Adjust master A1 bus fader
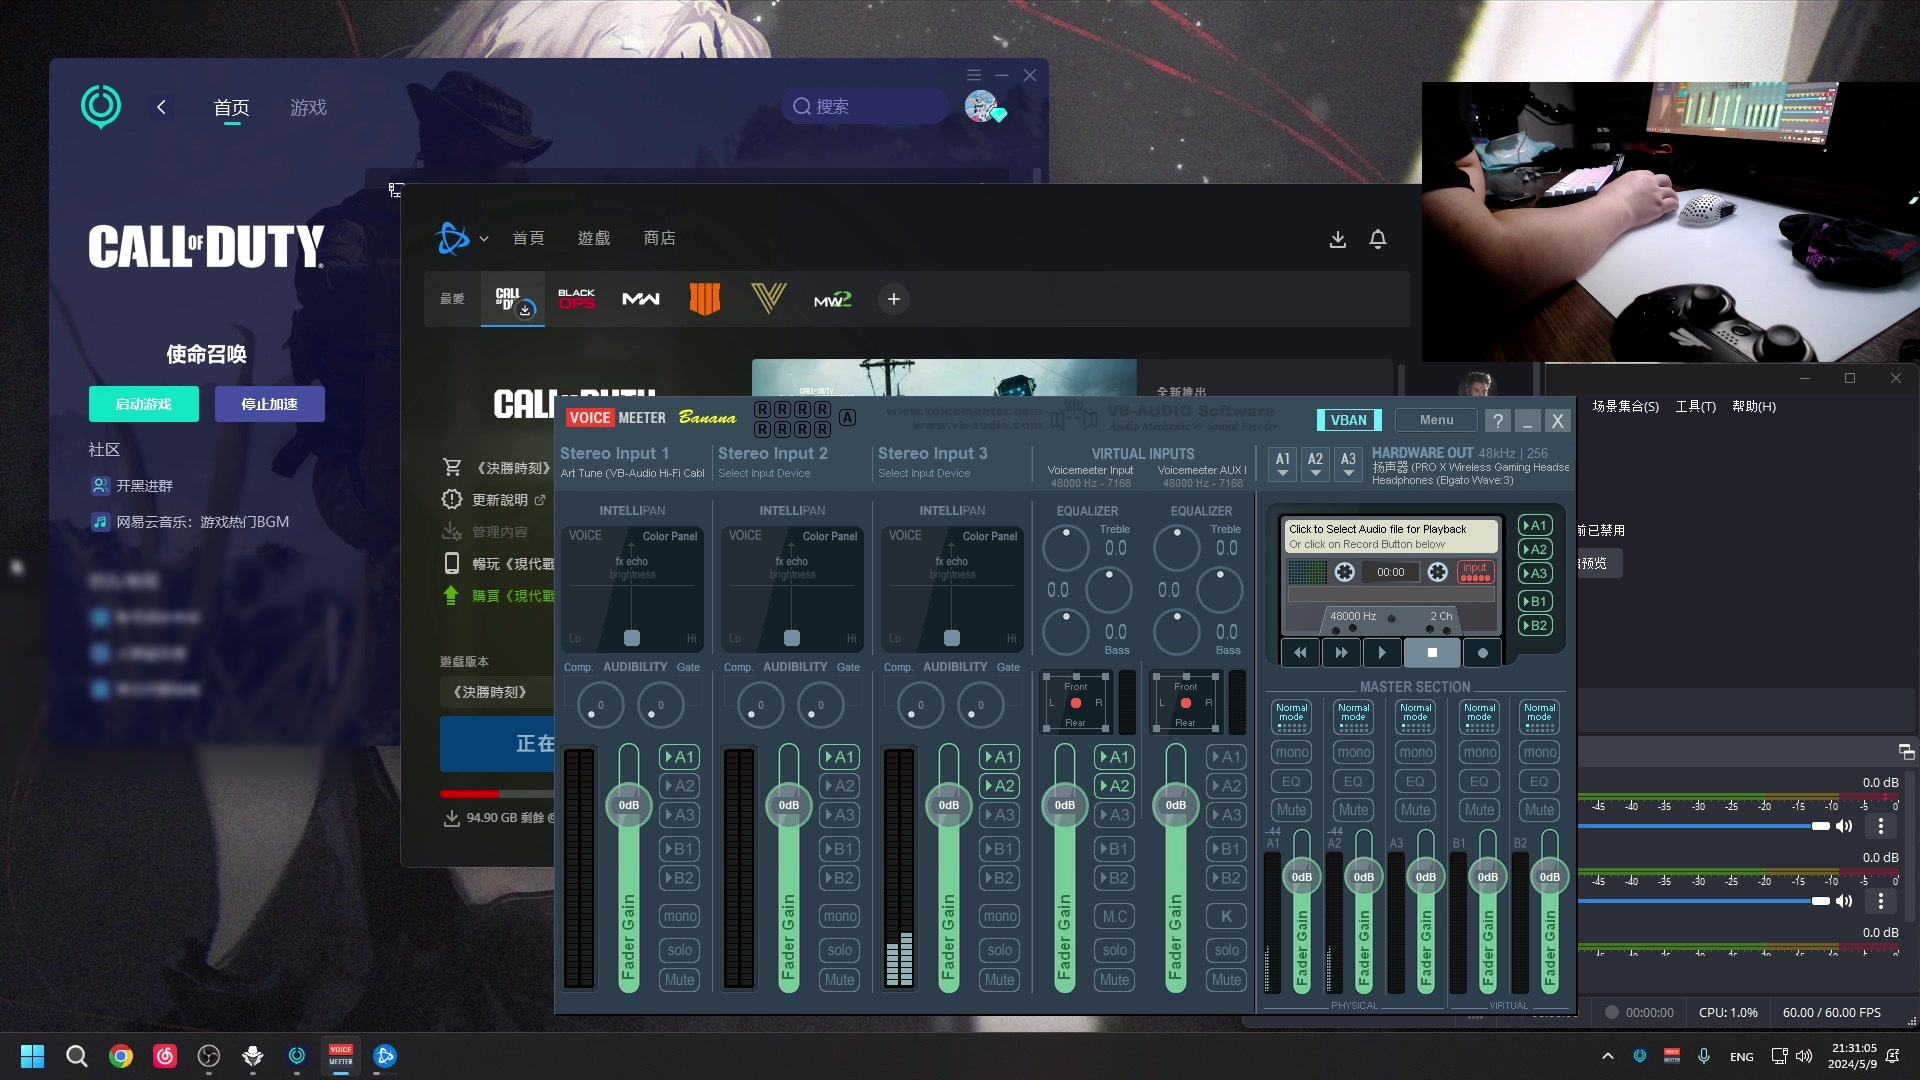1920x1080 pixels. coord(1301,877)
